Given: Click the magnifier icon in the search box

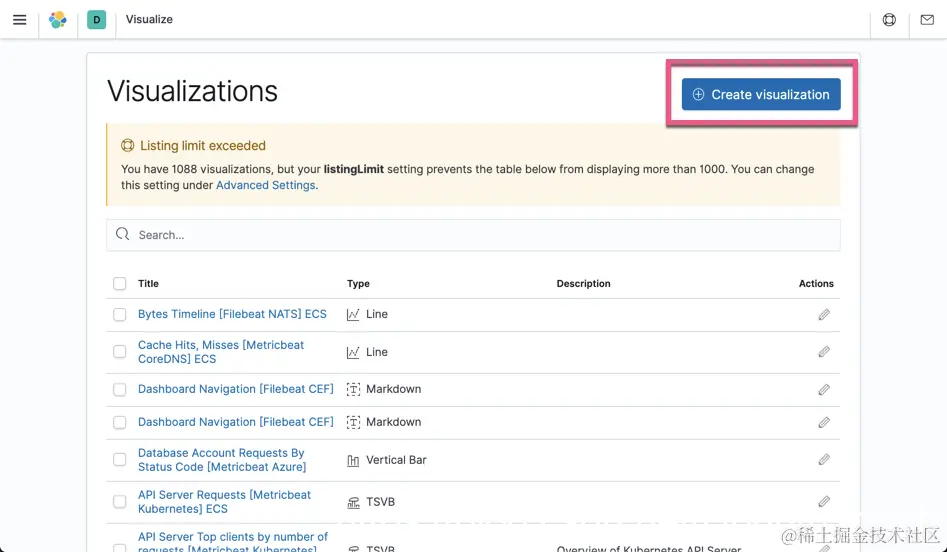Looking at the screenshot, I should click(x=123, y=234).
